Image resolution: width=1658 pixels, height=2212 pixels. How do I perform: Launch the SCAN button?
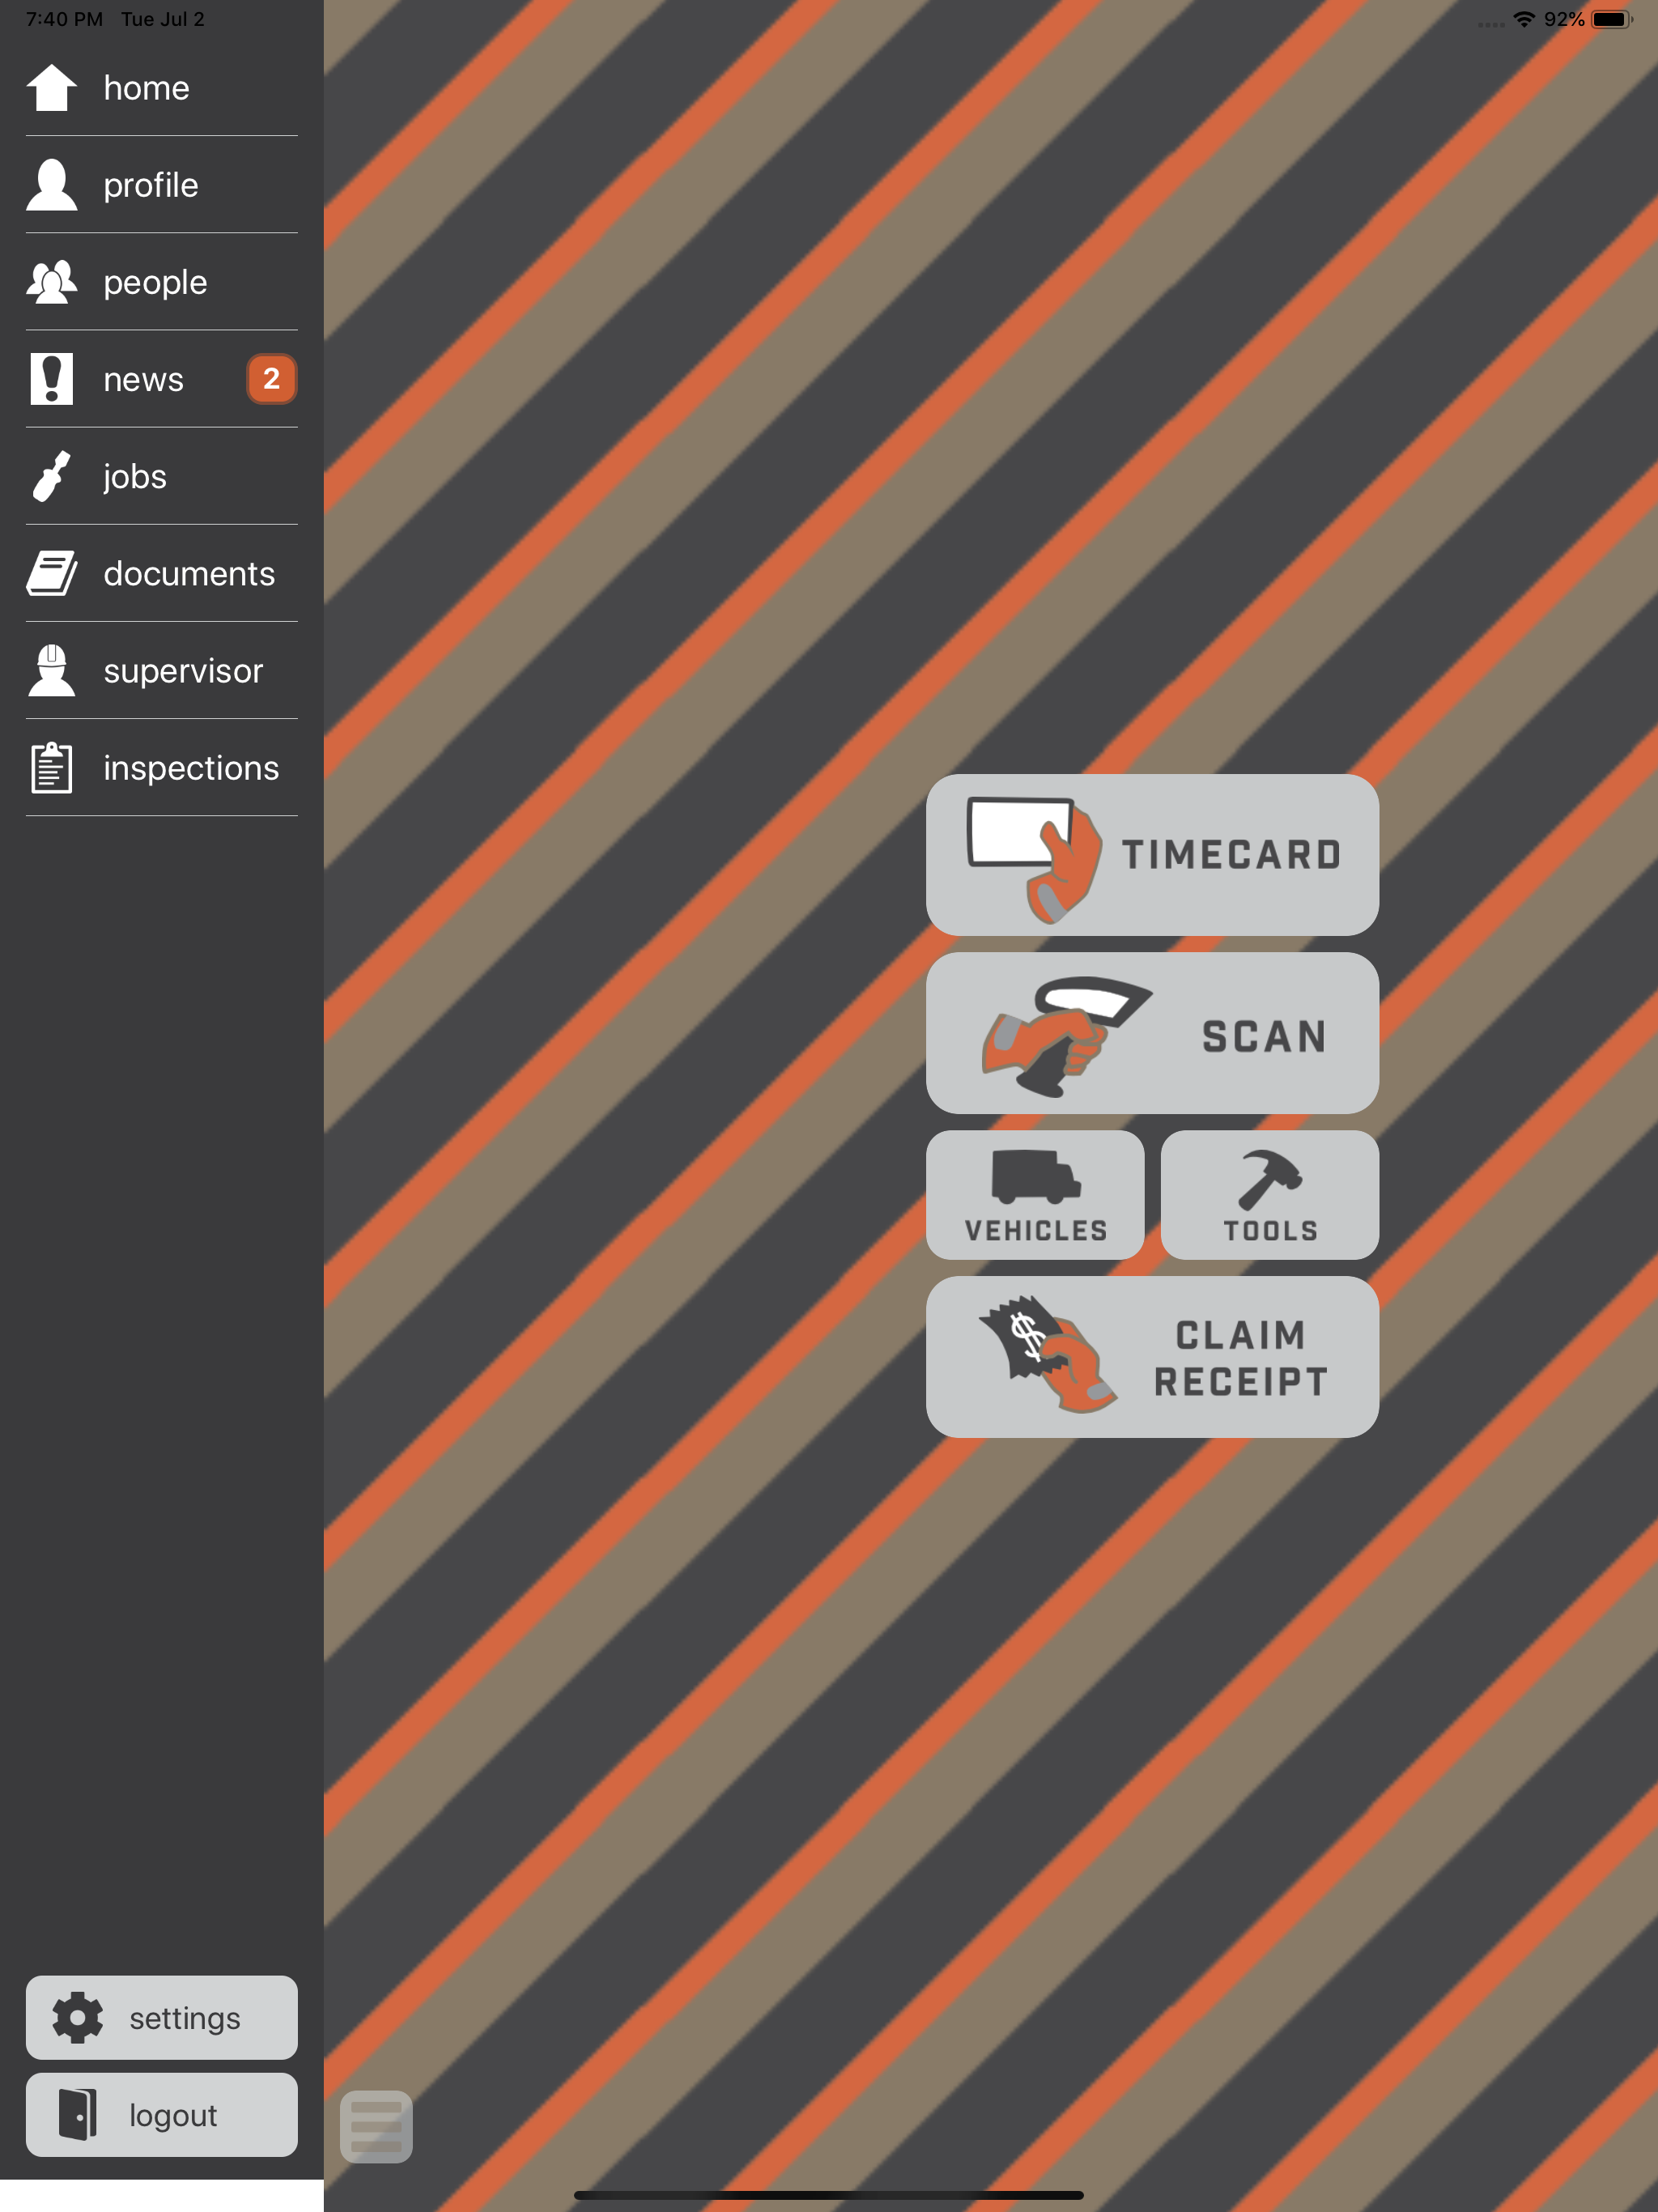[1152, 1033]
